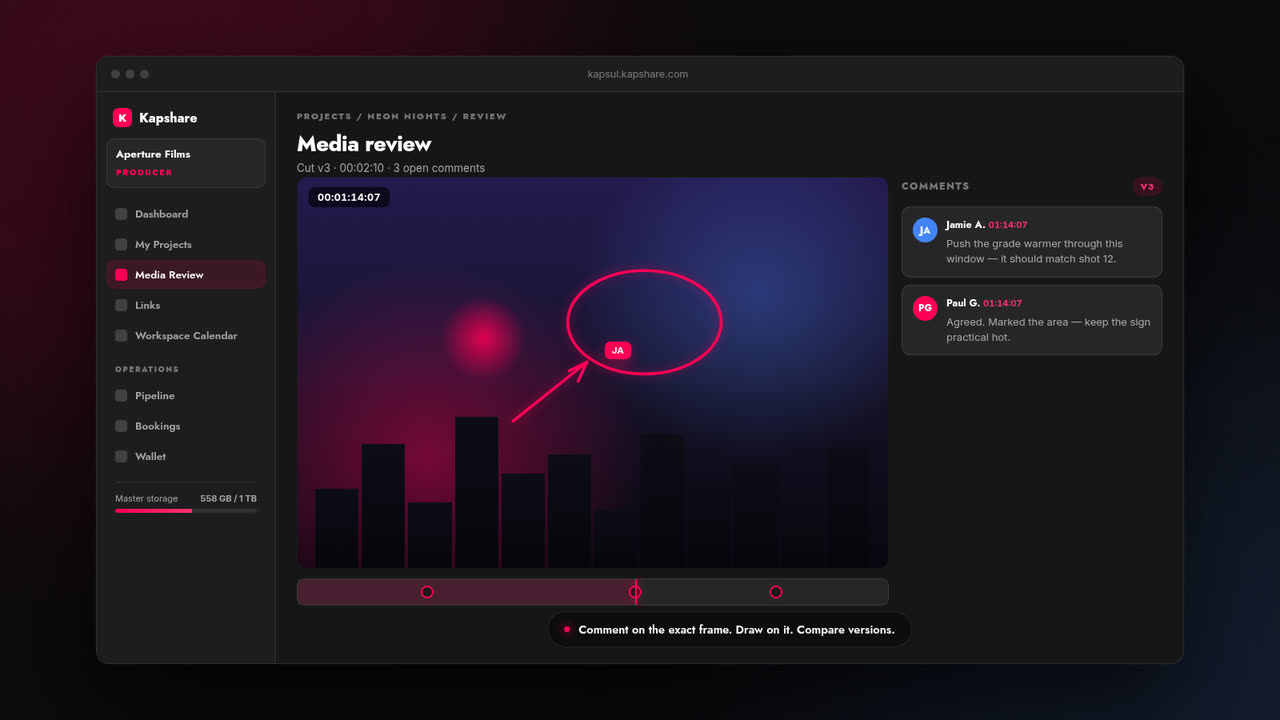Image resolution: width=1280 pixels, height=720 pixels.
Task: Click Jamie A.'s blue JA avatar
Action: click(925, 230)
